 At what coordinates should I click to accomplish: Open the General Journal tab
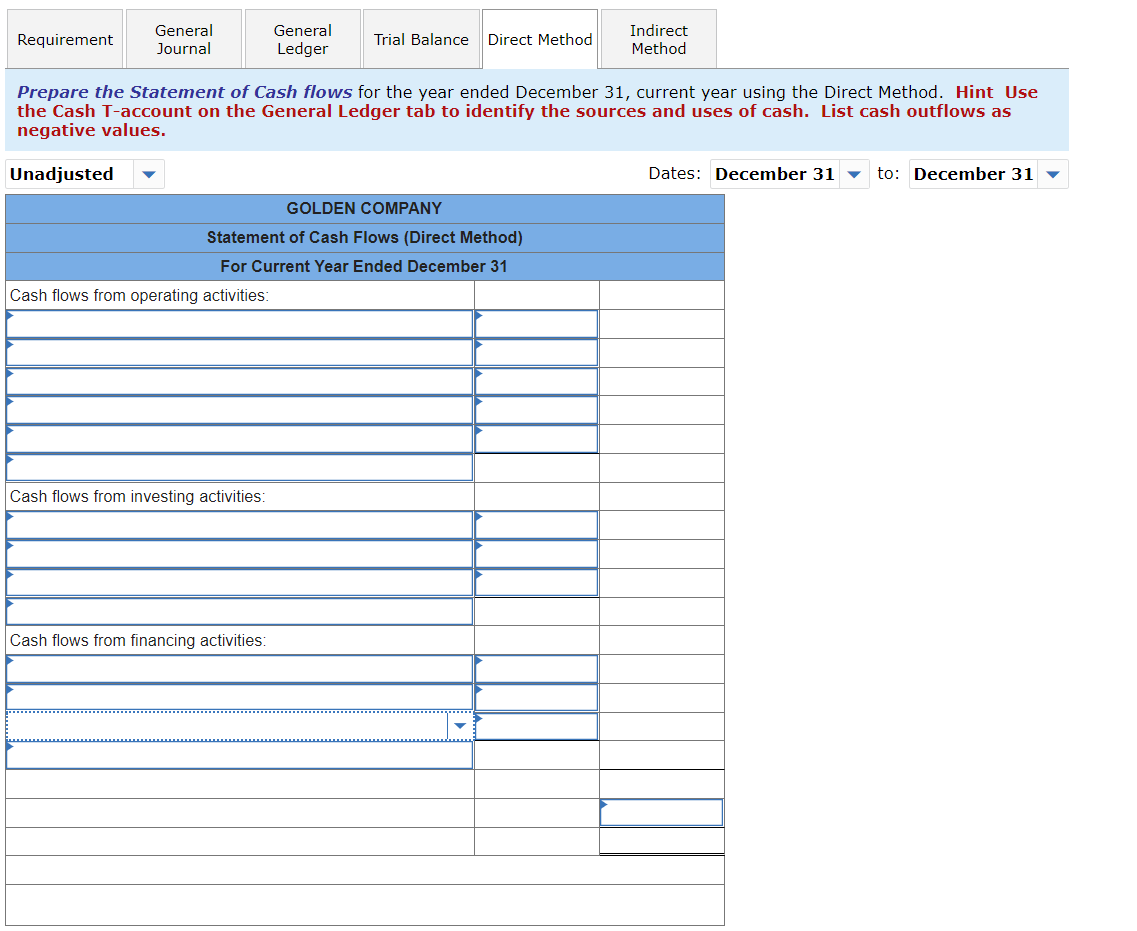pos(183,38)
